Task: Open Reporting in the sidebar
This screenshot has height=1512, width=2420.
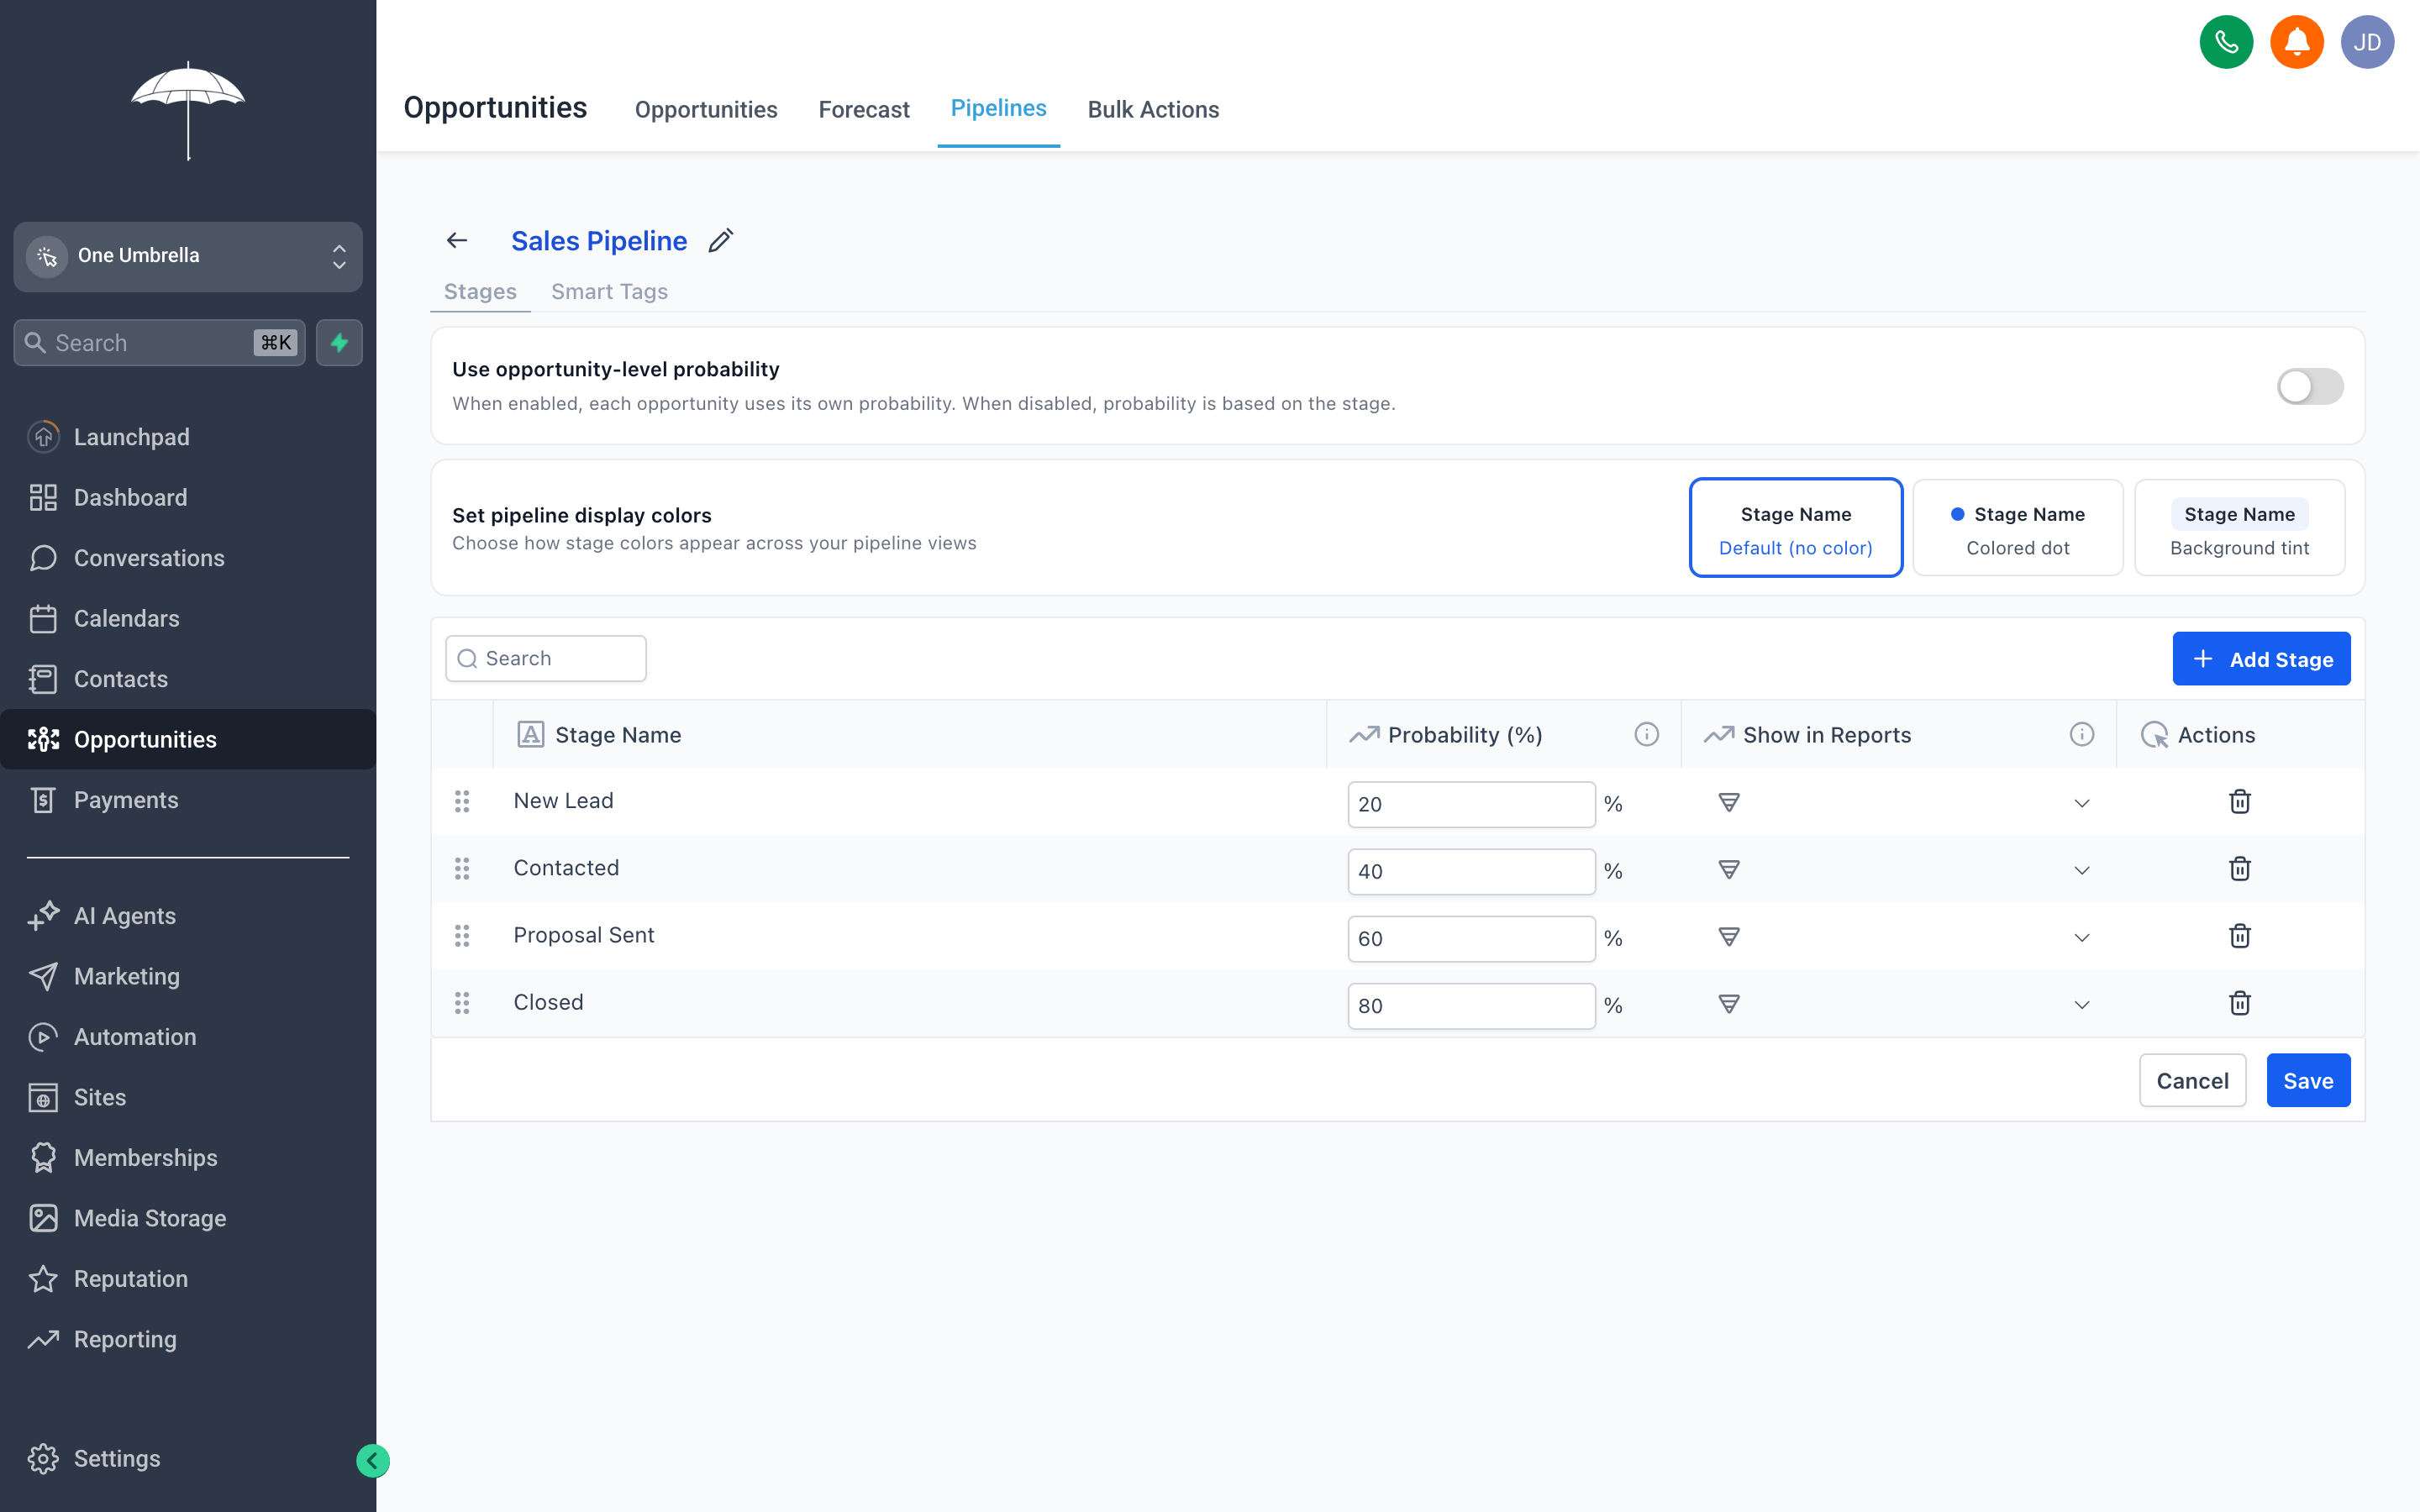Action: tap(188, 1339)
